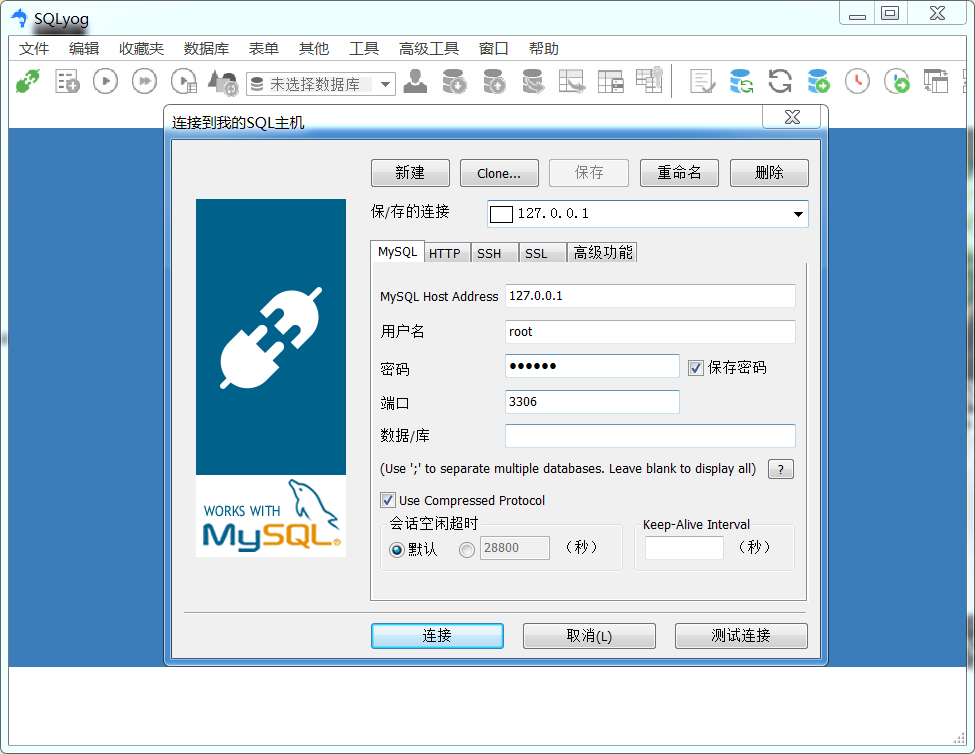Click execute and edit resultset icon
Image resolution: width=975 pixels, height=754 pixels.
pos(184,81)
